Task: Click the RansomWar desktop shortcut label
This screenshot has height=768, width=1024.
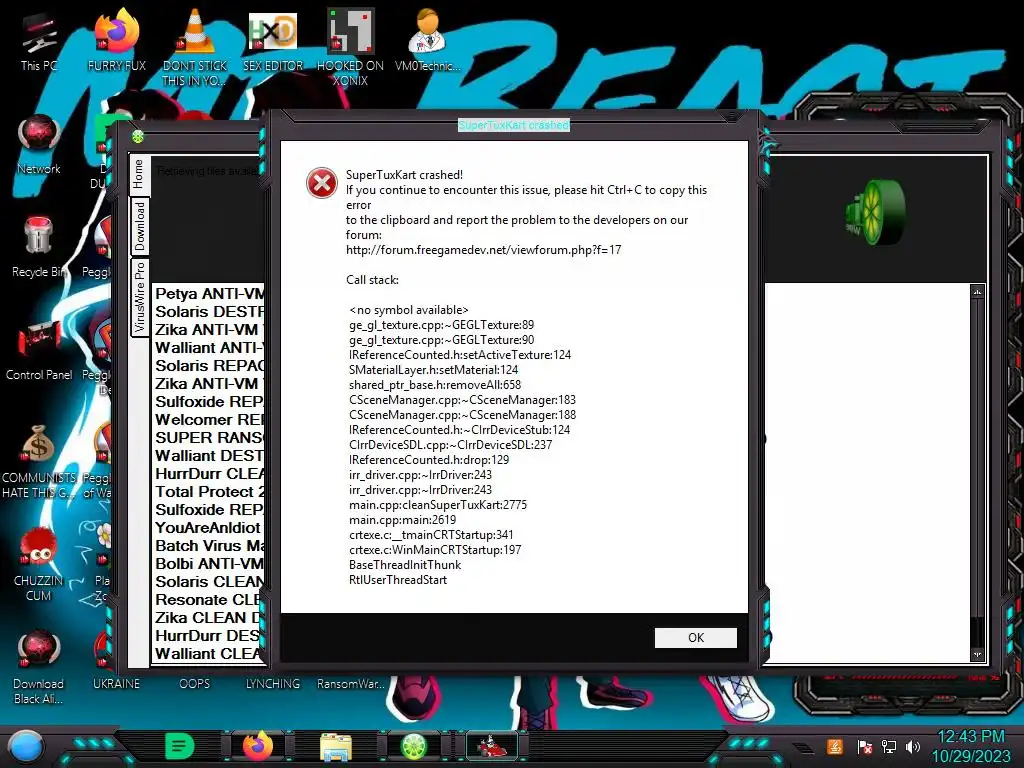Action: tap(351, 684)
